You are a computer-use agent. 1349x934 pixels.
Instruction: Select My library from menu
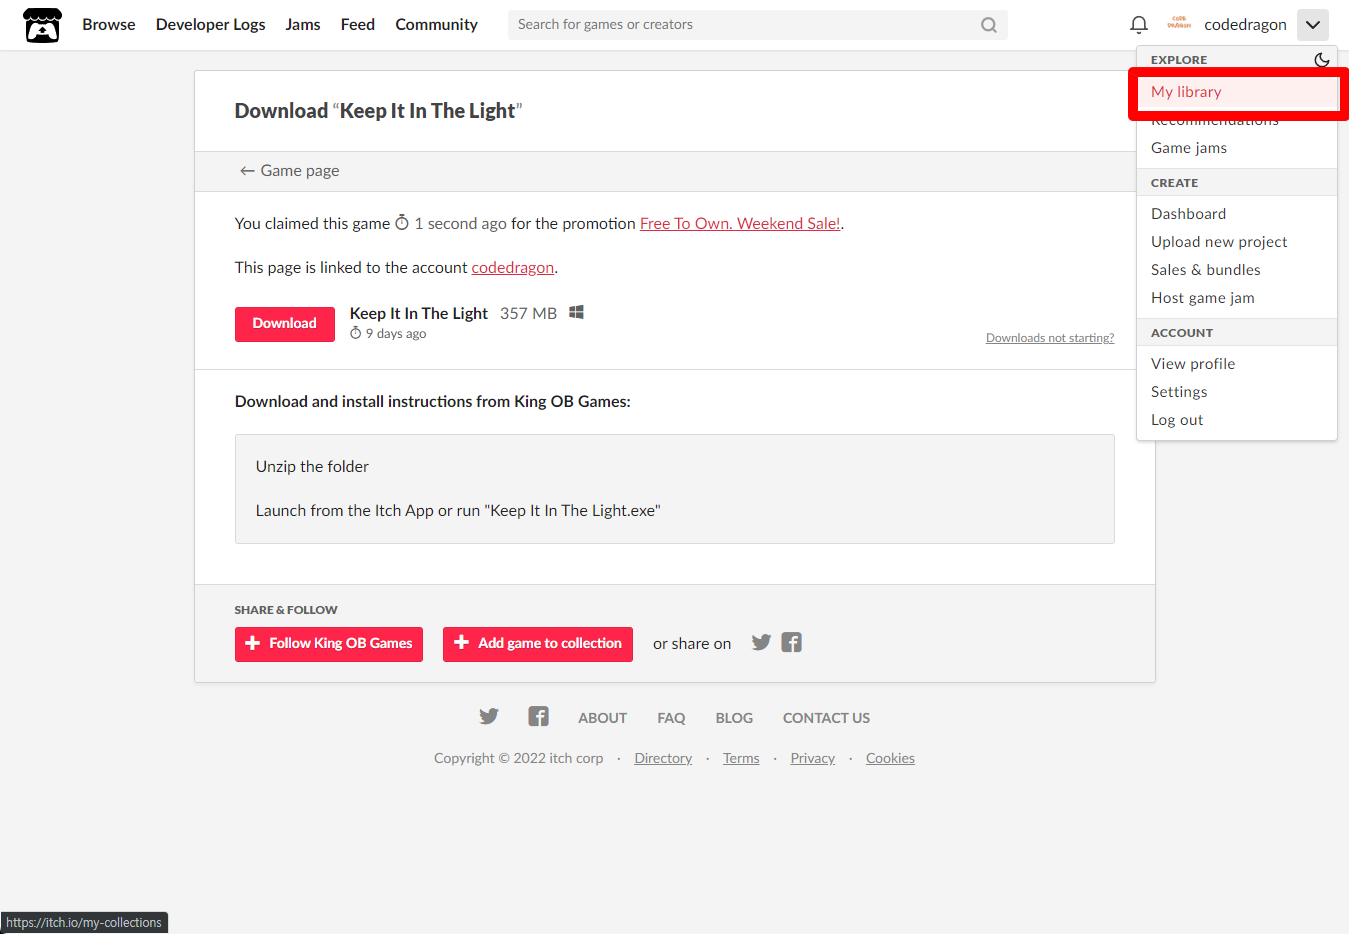pyautogui.click(x=1237, y=92)
